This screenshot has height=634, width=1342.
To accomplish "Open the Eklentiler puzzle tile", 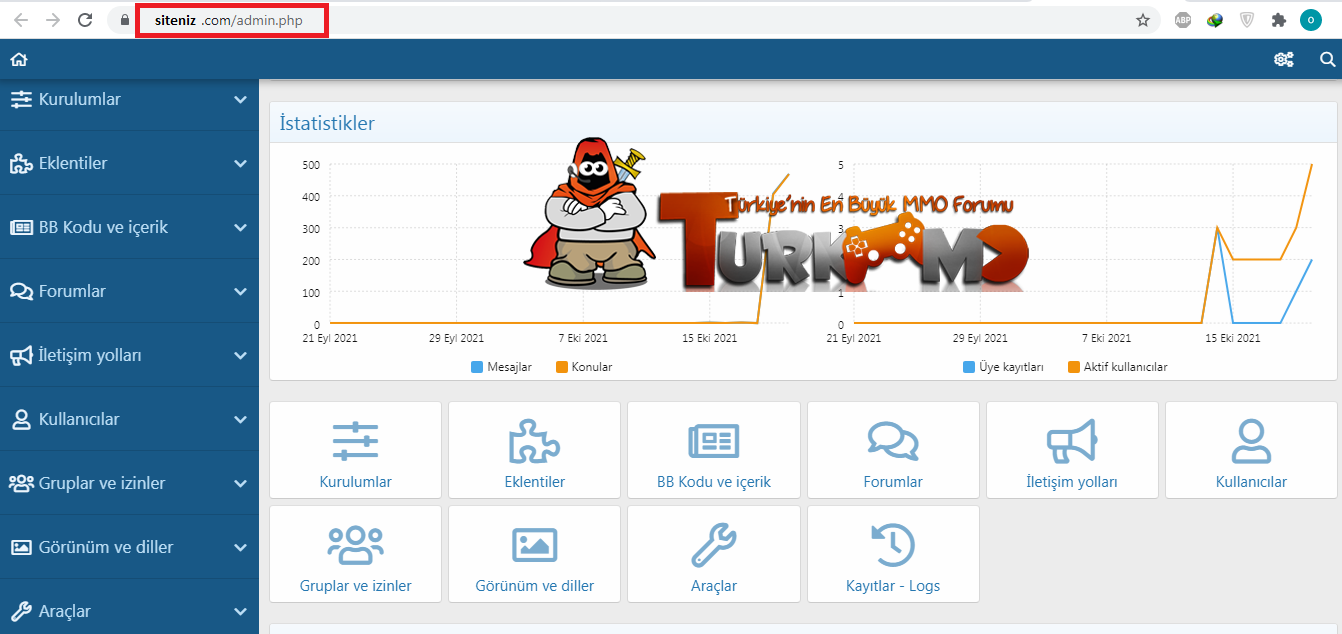I will (534, 450).
